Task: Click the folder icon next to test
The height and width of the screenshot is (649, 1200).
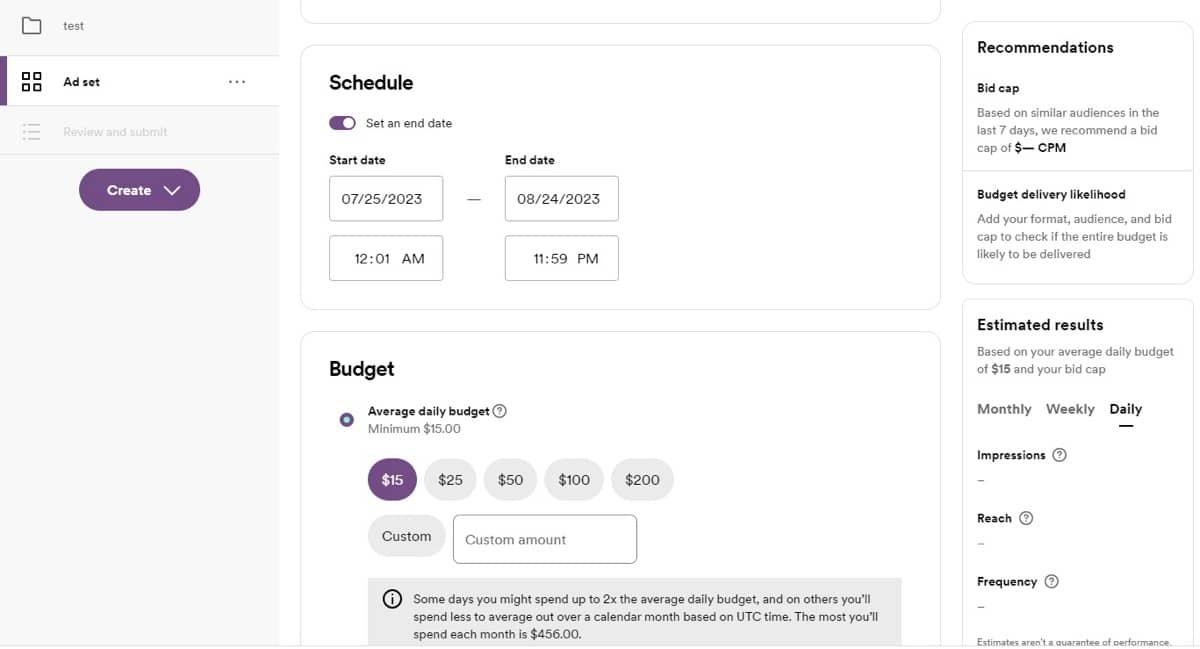Action: pos(32,26)
